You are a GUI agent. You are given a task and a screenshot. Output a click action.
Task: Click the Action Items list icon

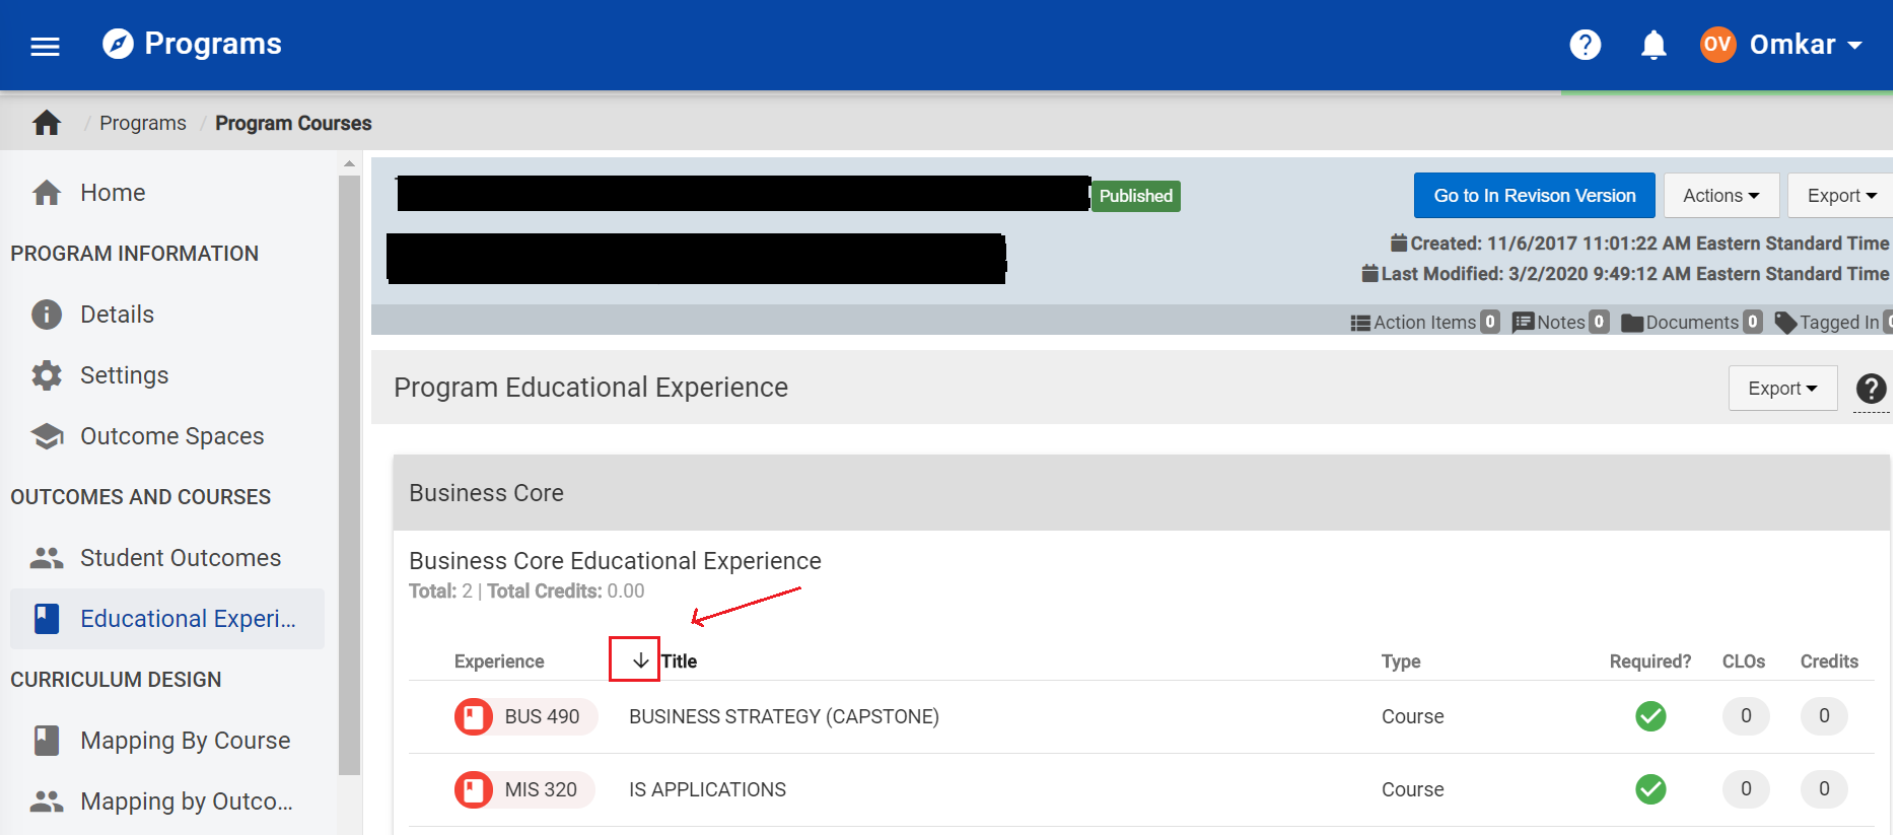[x=1360, y=323]
